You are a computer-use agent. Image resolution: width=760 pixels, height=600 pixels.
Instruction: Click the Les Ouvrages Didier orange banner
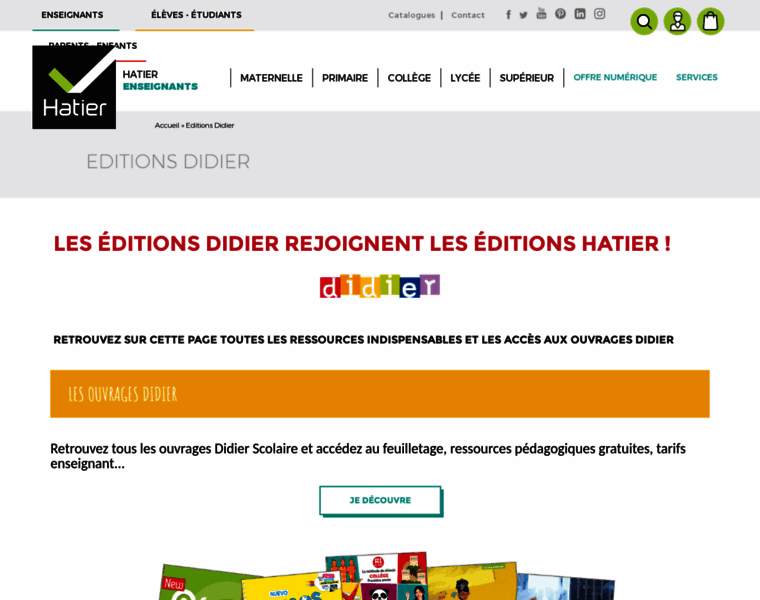[x=380, y=394]
